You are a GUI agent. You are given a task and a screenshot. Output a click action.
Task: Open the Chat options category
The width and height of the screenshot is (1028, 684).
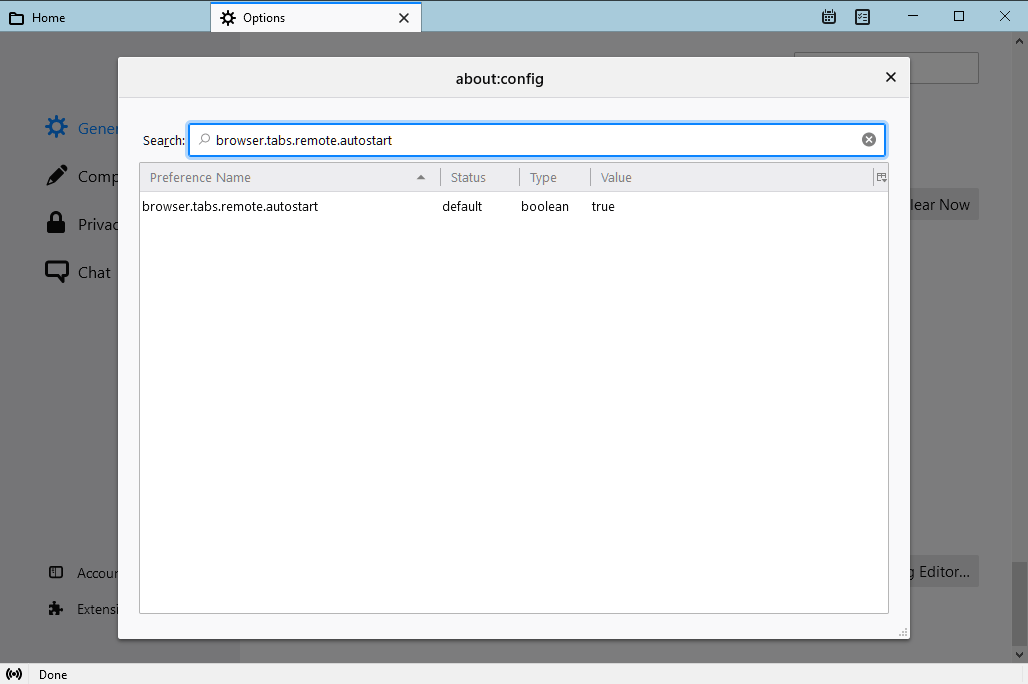(x=79, y=272)
